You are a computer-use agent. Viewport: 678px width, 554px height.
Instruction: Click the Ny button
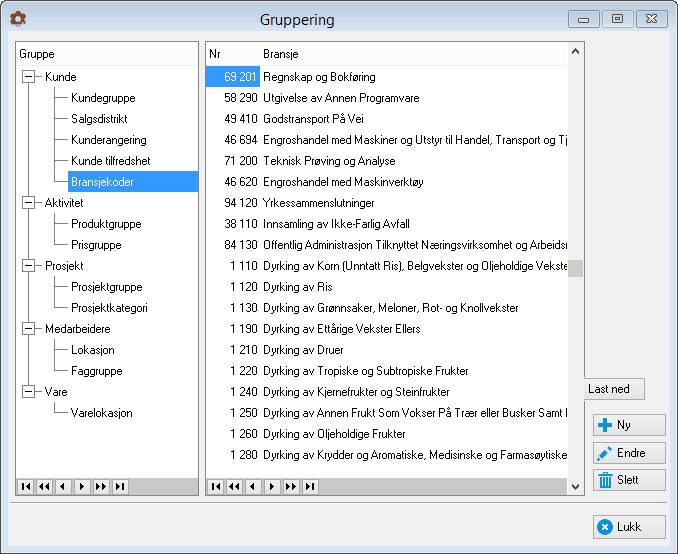pos(629,425)
